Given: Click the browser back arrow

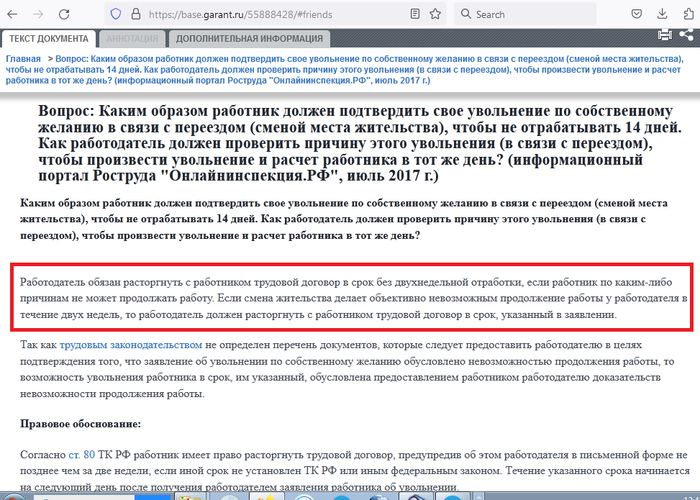Looking at the screenshot, I should pyautogui.click(x=14, y=14).
